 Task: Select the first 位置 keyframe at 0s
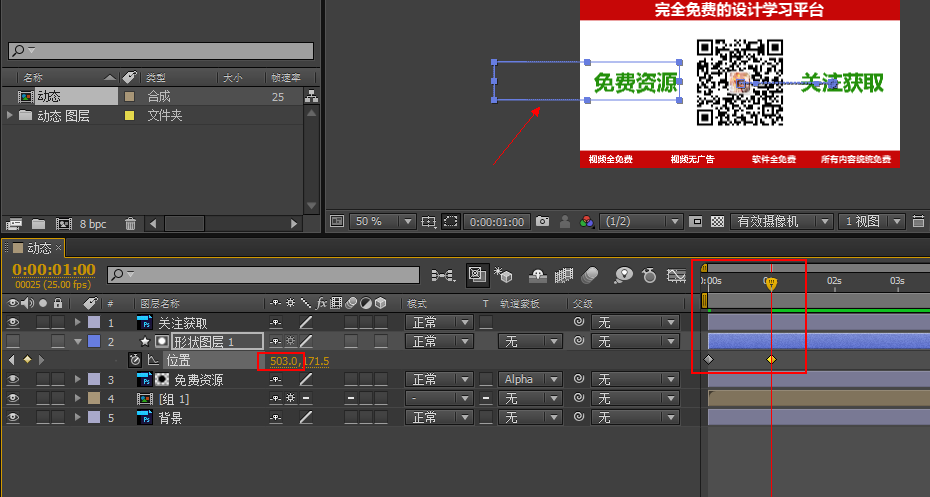[708, 359]
